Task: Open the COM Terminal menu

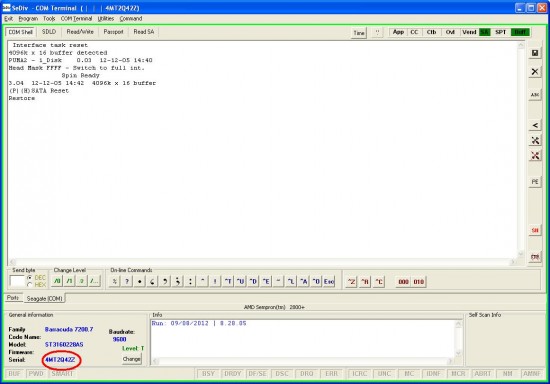Action: (76, 19)
